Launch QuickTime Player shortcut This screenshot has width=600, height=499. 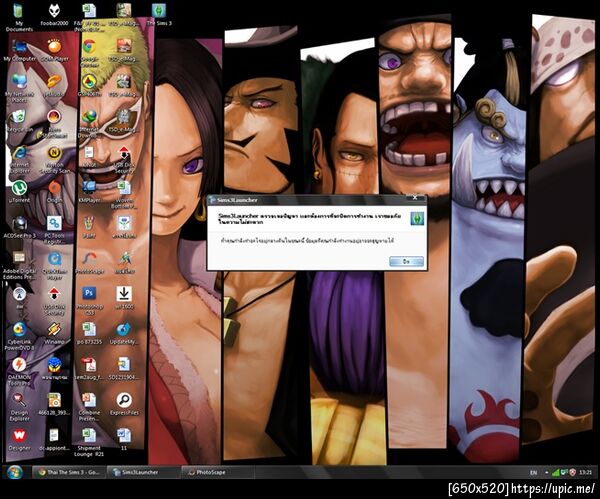click(55, 266)
